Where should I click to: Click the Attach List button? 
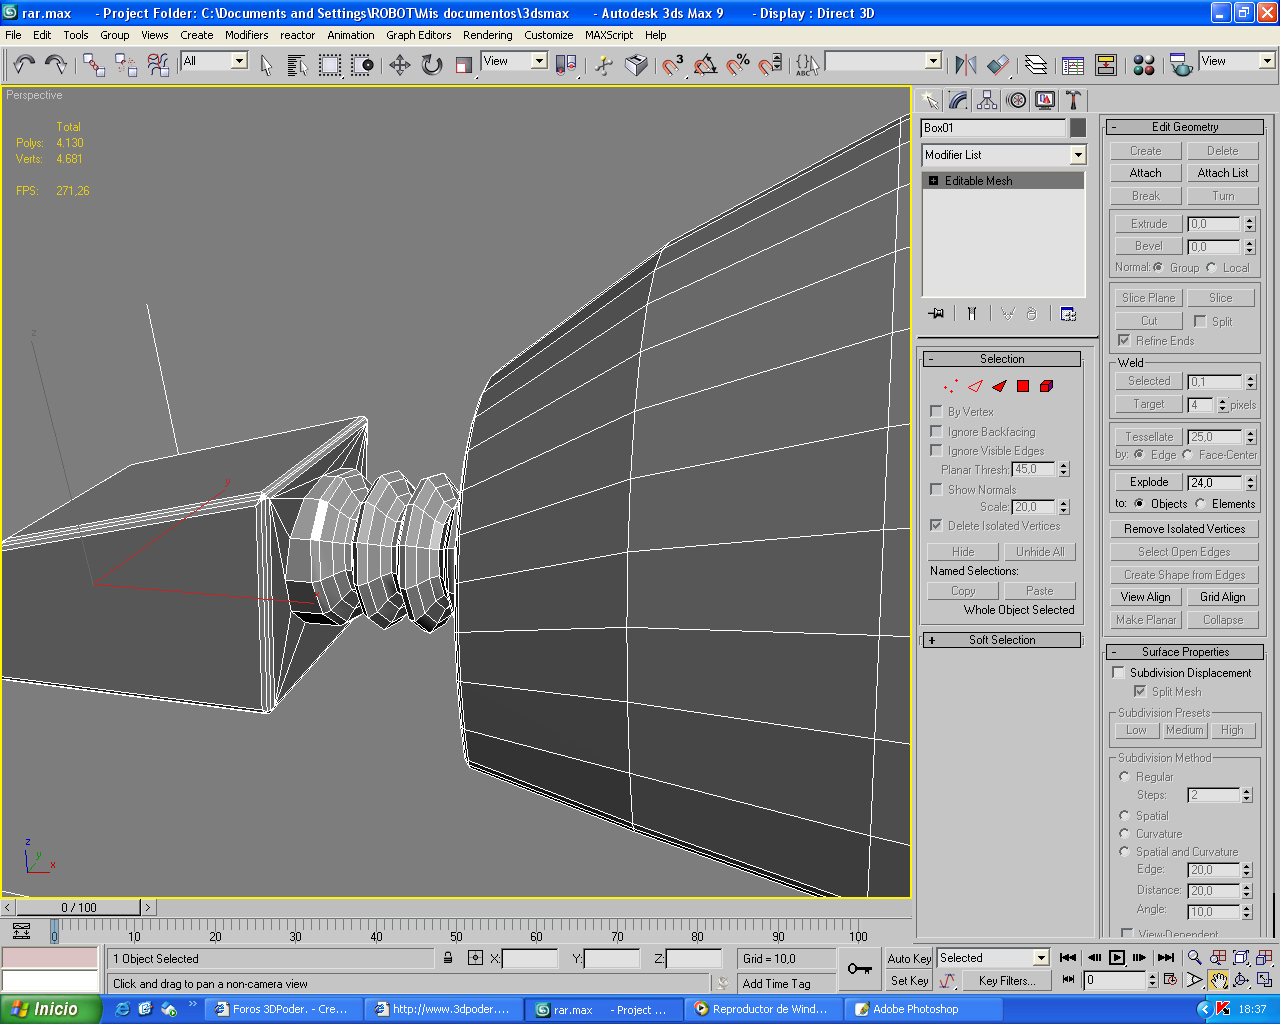(1223, 173)
